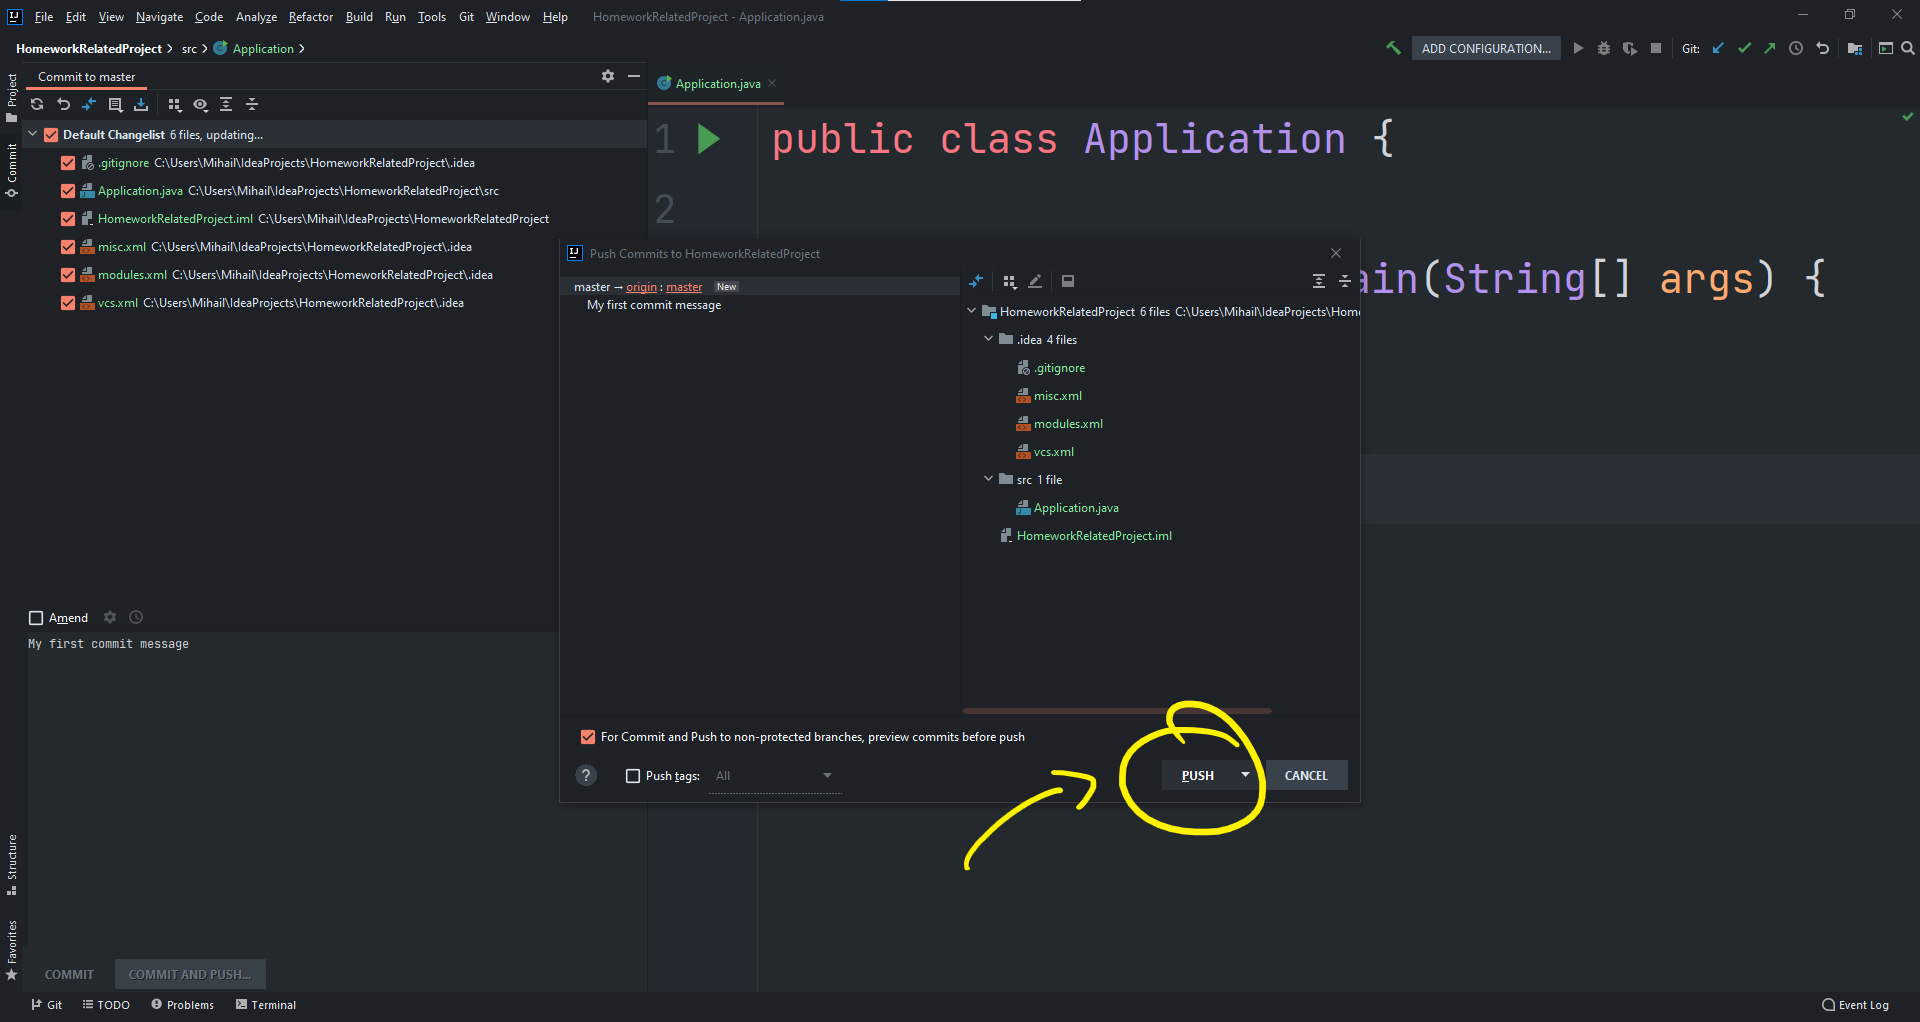
Task: Open the Terminal tool window tab
Action: pos(266,1005)
